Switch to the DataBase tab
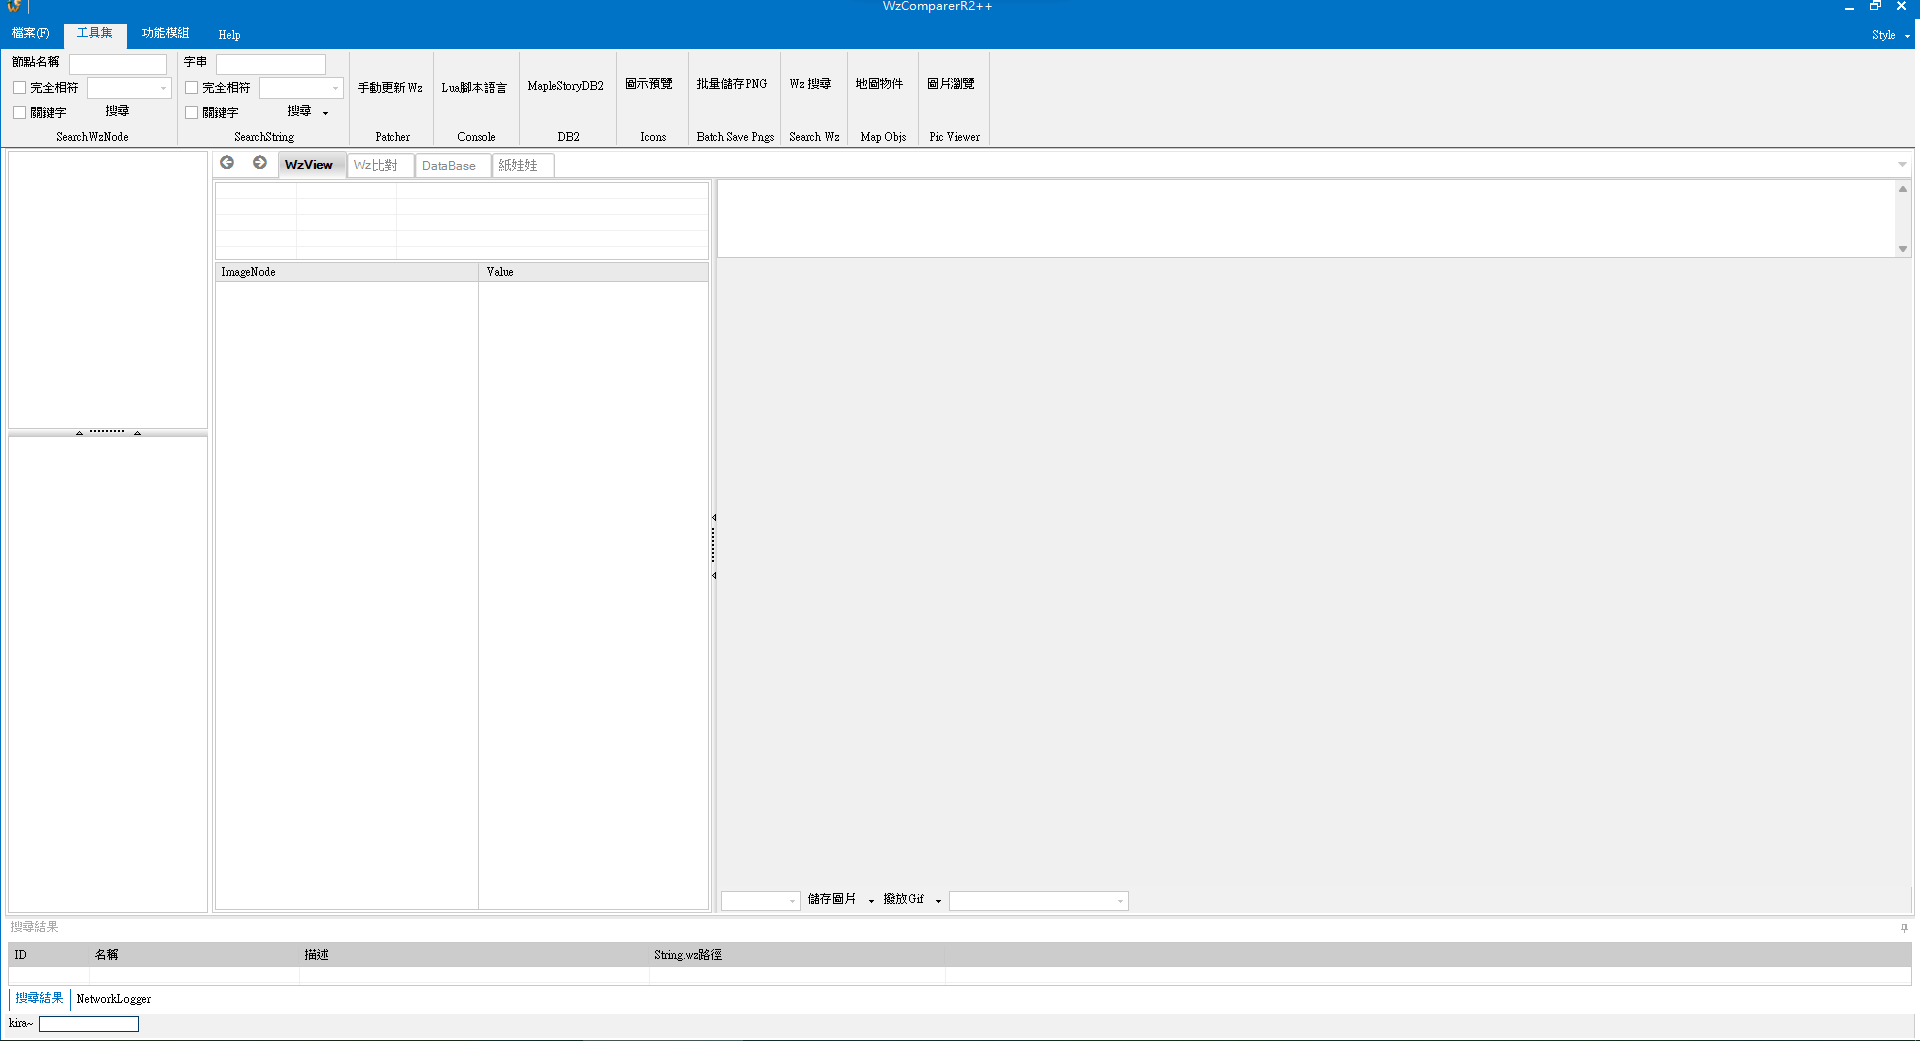This screenshot has height=1041, width=1920. tap(449, 166)
